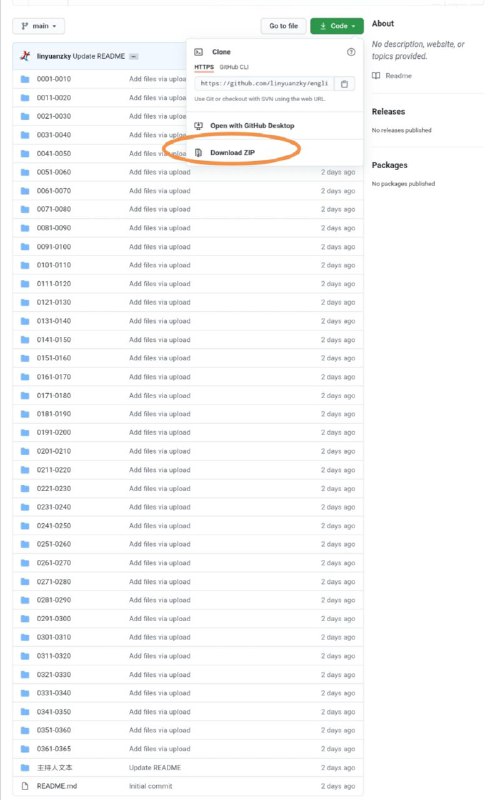Open folder 0121-0130
The width and height of the screenshot is (495, 800).
[x=54, y=303]
